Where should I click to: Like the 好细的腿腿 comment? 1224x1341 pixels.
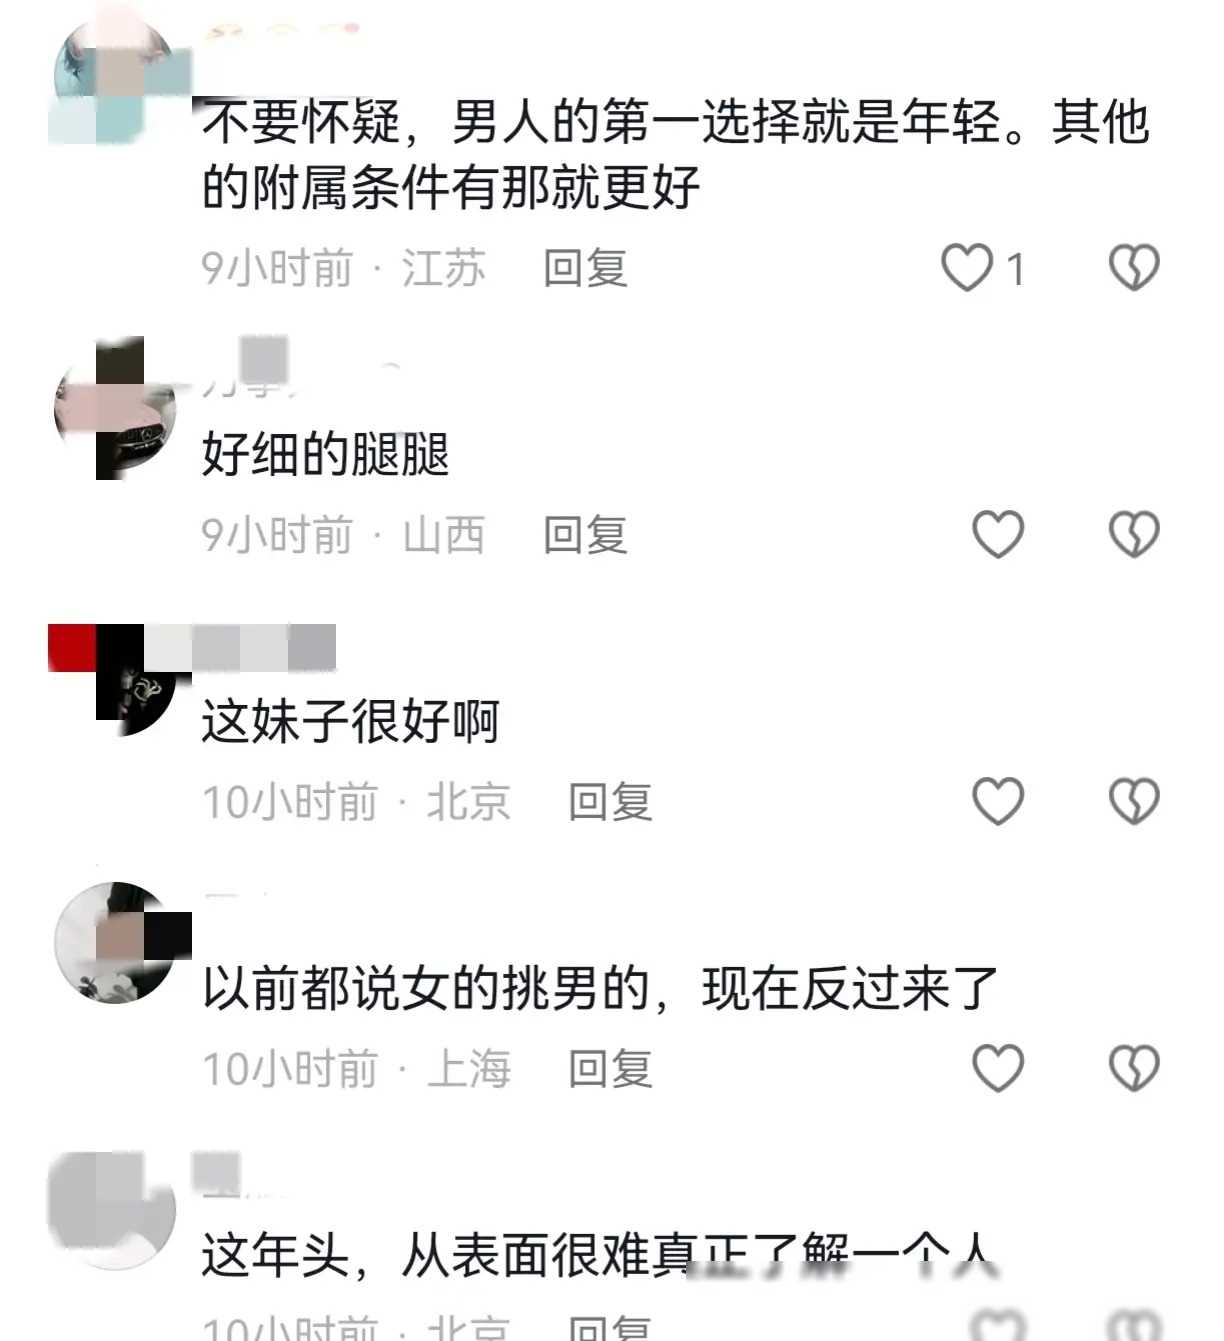coord(998,535)
